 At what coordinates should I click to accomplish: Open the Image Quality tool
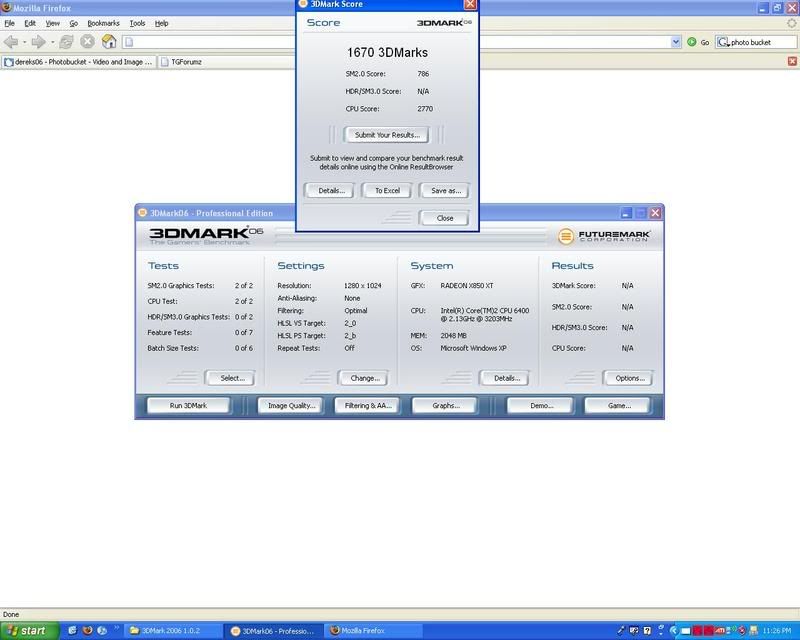pos(291,406)
